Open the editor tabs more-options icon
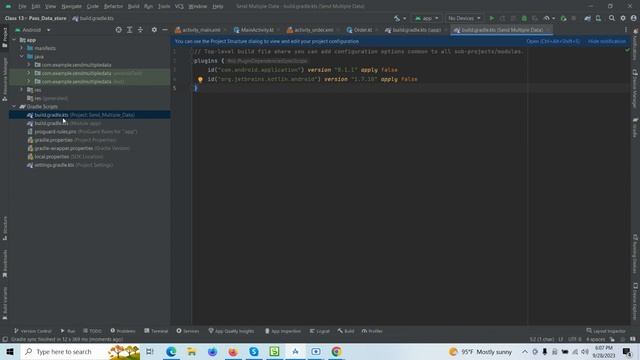This screenshot has width=640, height=360. 626,30
